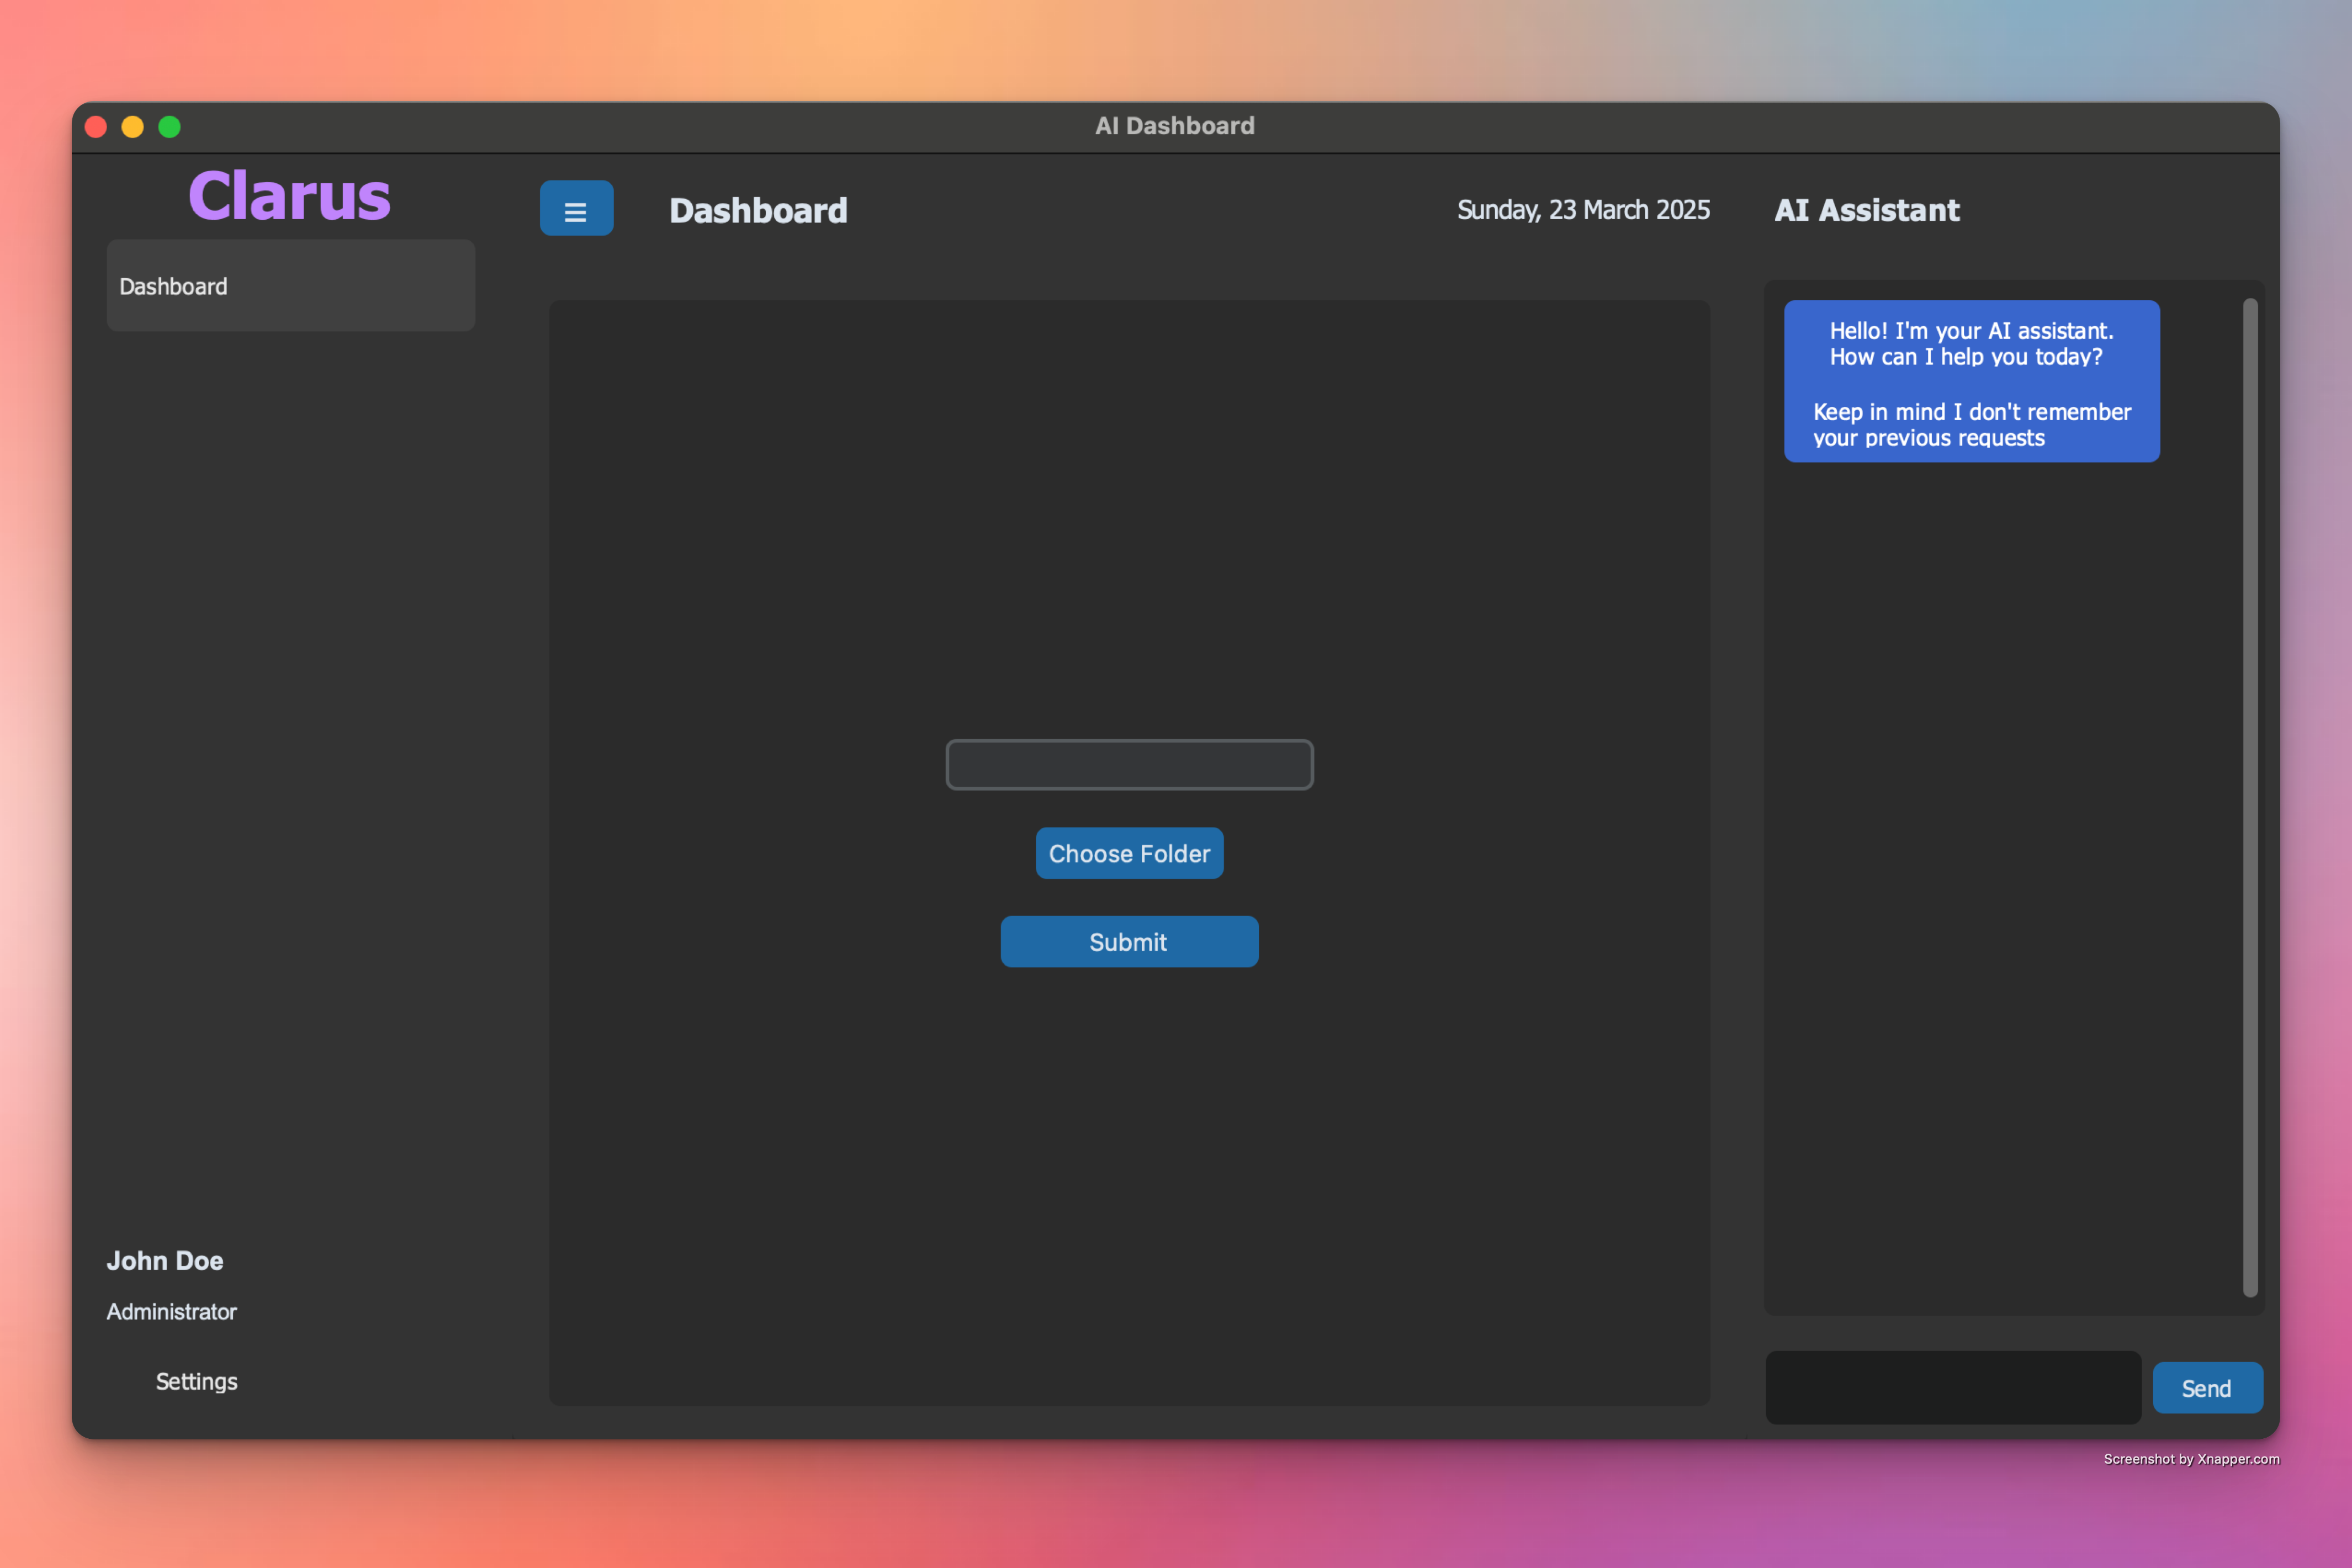Select Dashboard in the sidebar
This screenshot has width=2352, height=1568.
click(290, 286)
